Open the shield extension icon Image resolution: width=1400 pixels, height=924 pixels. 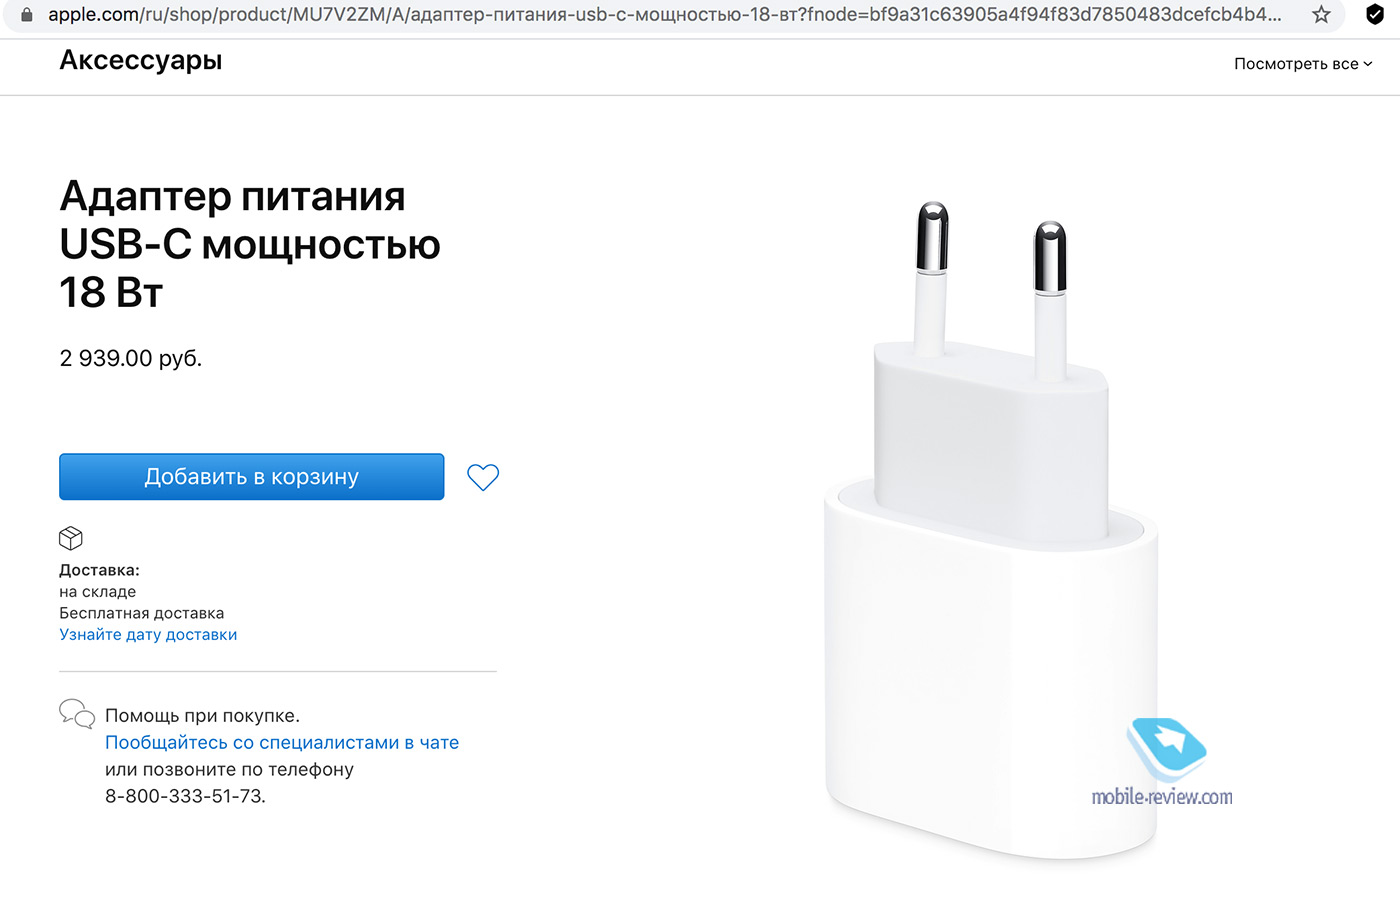point(1375,15)
